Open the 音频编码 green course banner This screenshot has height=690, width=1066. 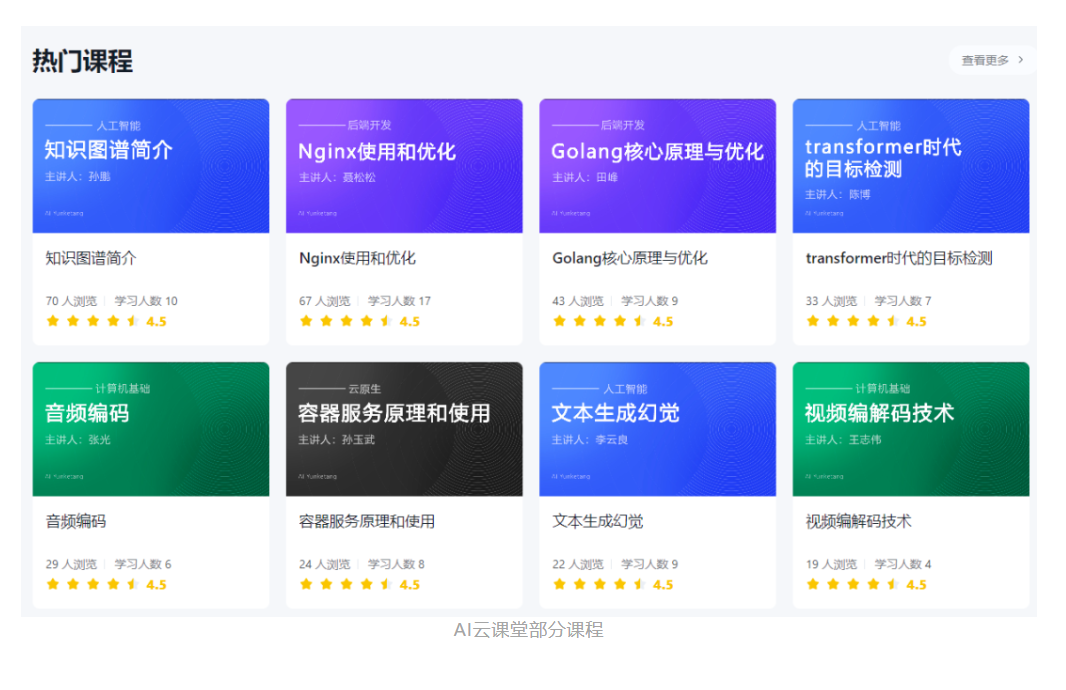coord(151,429)
